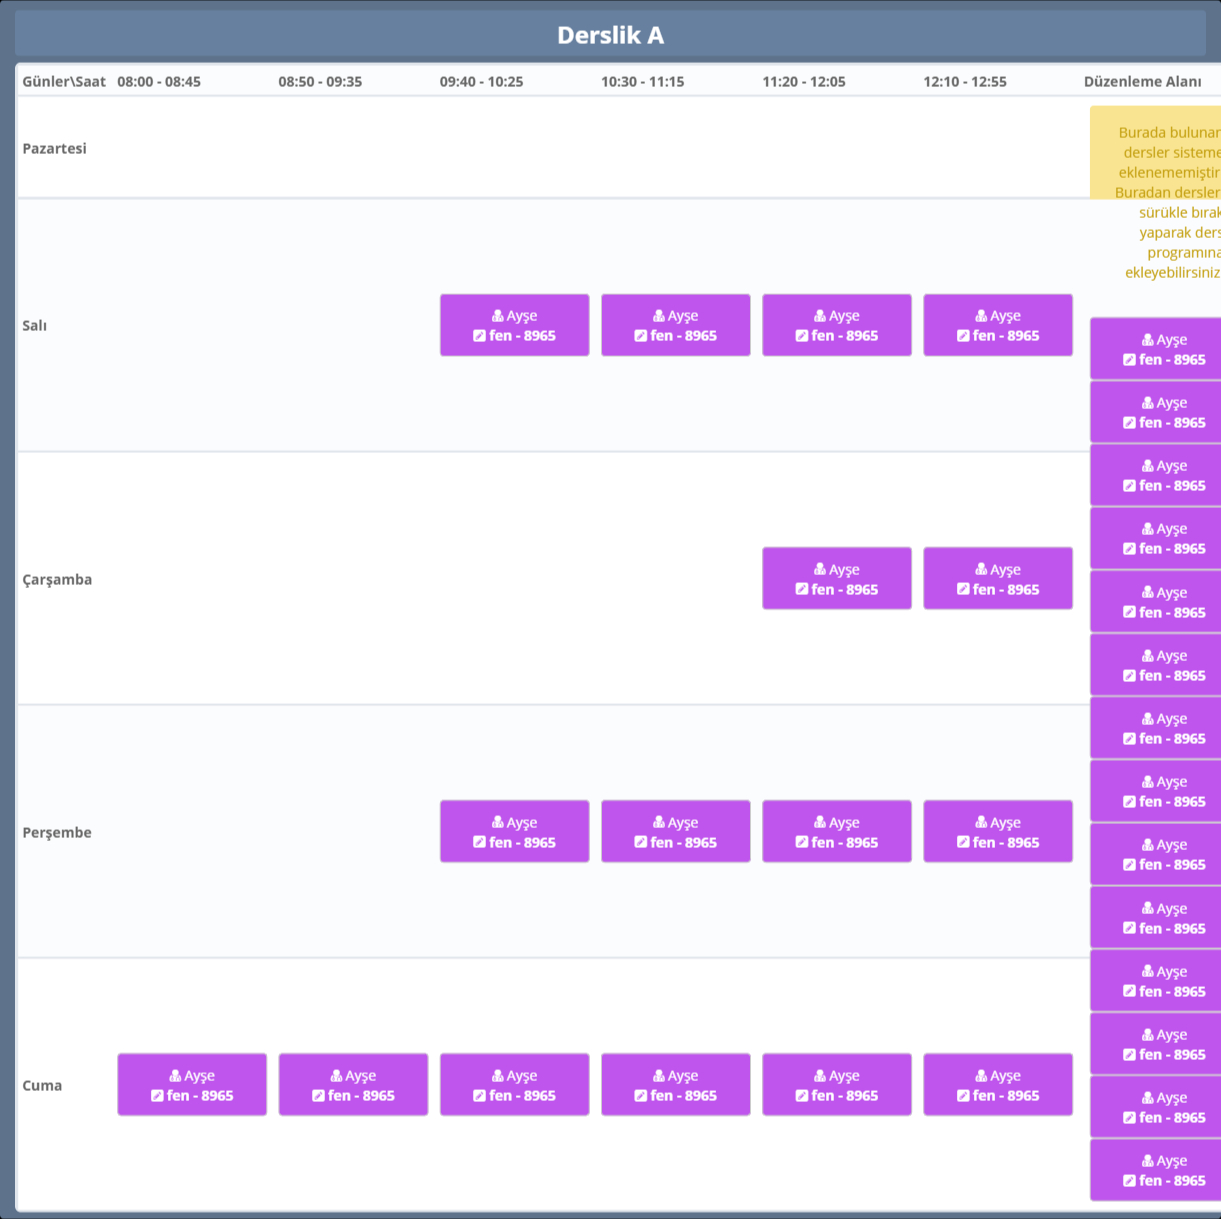Click edit icon on first Düzenleme Alanı card
Screen dimensions: 1221x1219
[x=1129, y=360]
